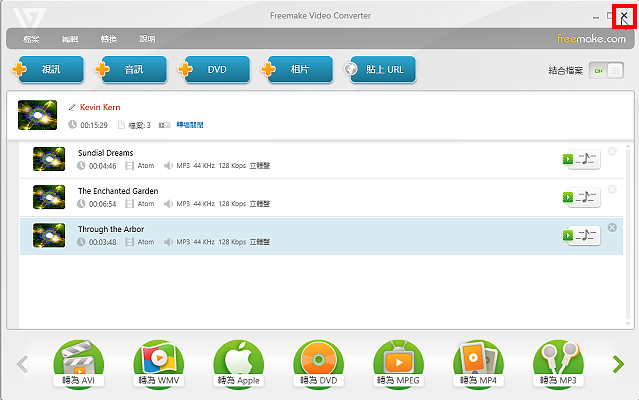Remove Sundial Dreams with its X icon
This screenshot has width=639, height=400.
(x=612, y=151)
